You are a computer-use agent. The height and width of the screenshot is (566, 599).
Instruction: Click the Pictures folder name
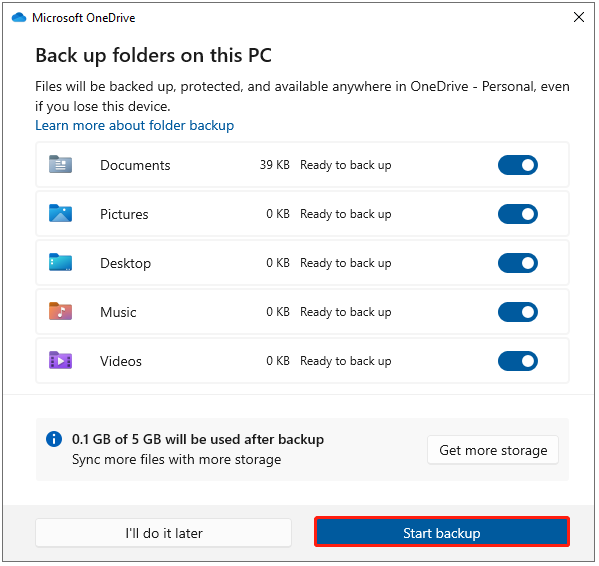tap(124, 214)
